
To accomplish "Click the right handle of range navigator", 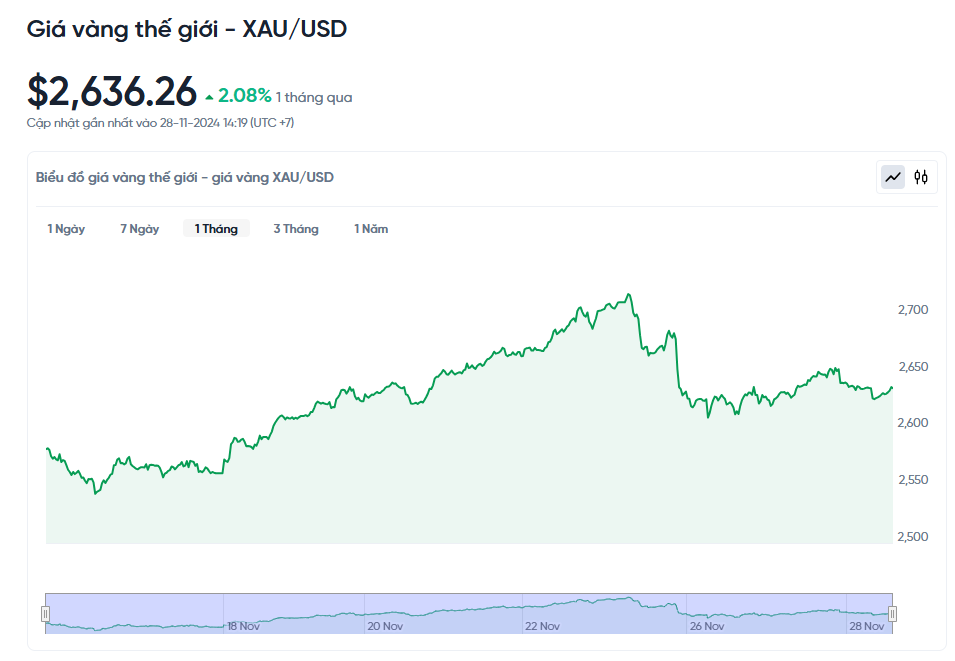I will [x=893, y=613].
